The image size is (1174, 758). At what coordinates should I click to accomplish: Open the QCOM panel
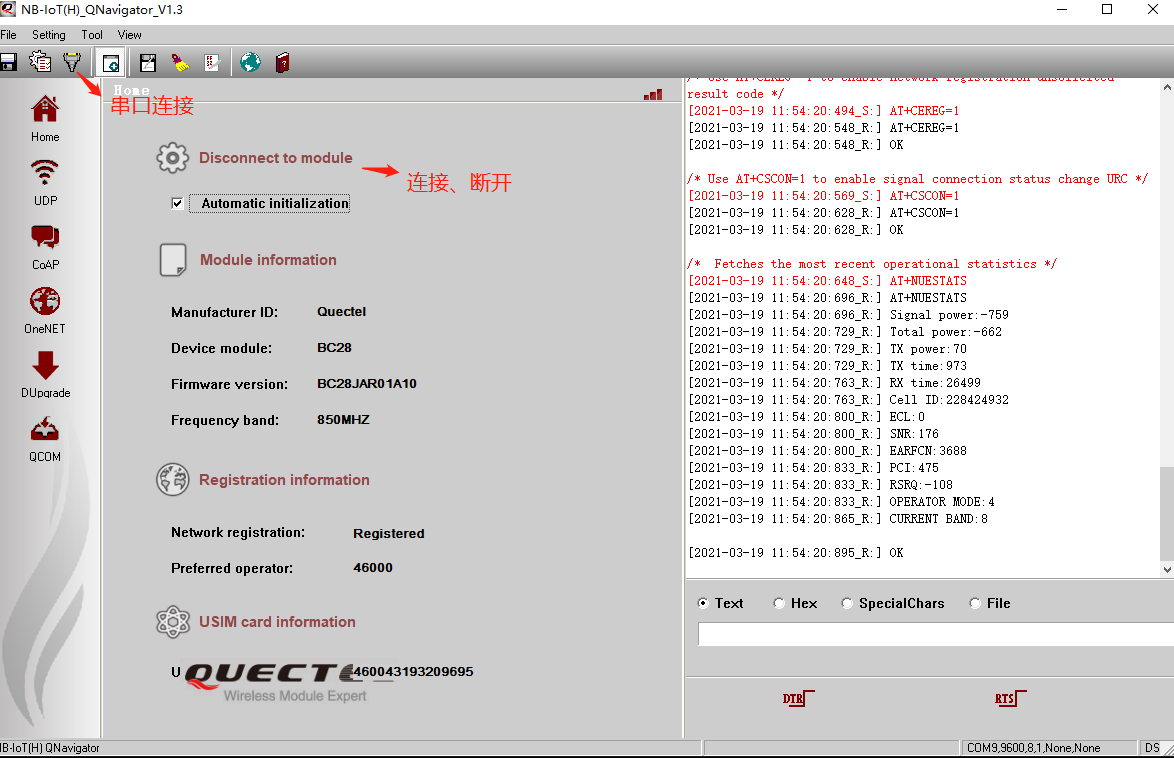tap(44, 438)
